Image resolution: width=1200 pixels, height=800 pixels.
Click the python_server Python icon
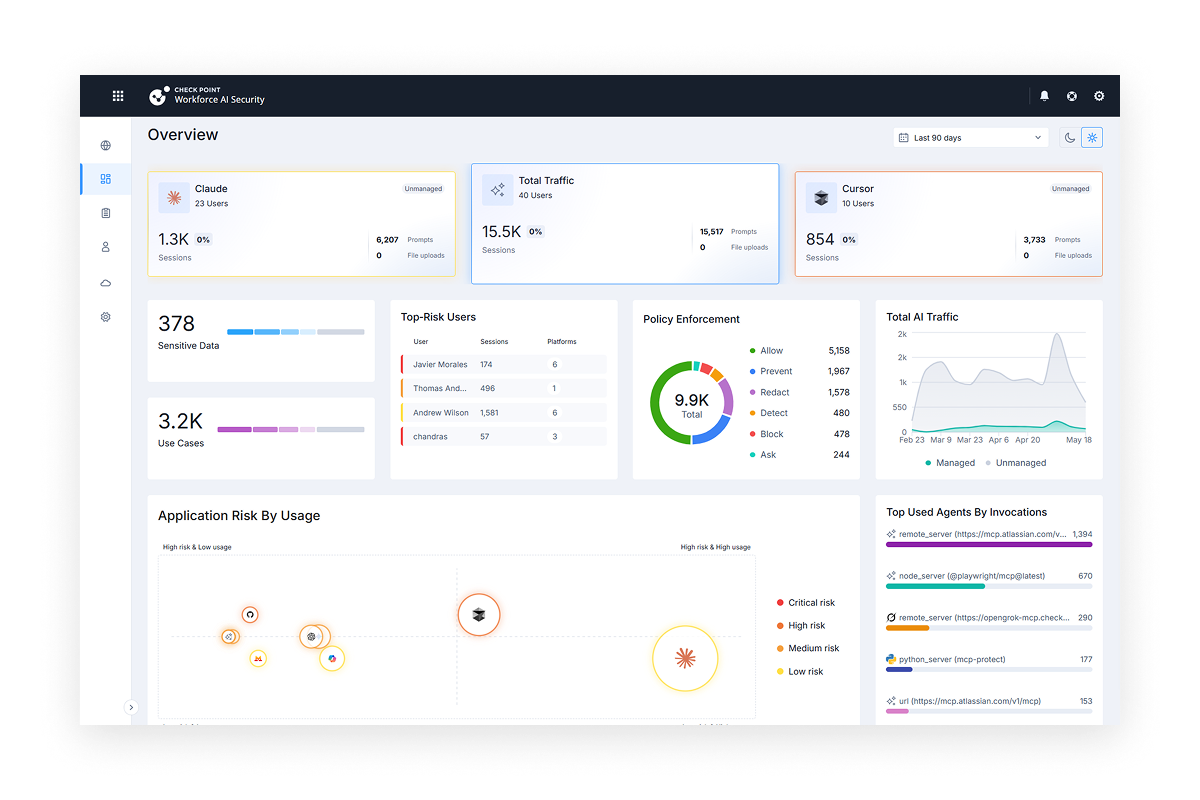click(x=891, y=659)
